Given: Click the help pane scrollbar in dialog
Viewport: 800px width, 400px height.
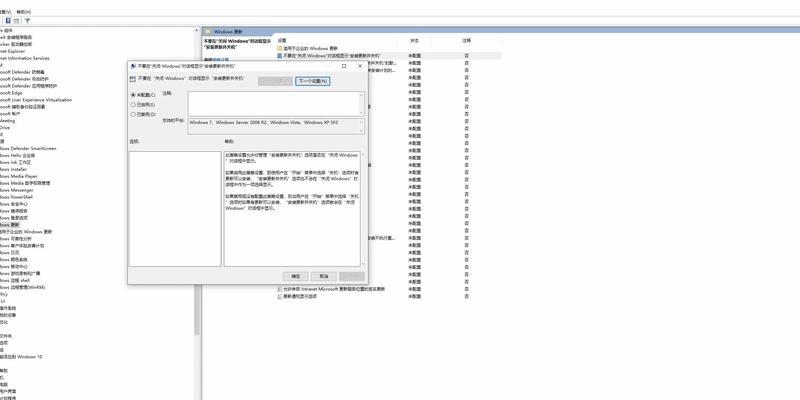Looking at the screenshot, I should click(x=363, y=209).
